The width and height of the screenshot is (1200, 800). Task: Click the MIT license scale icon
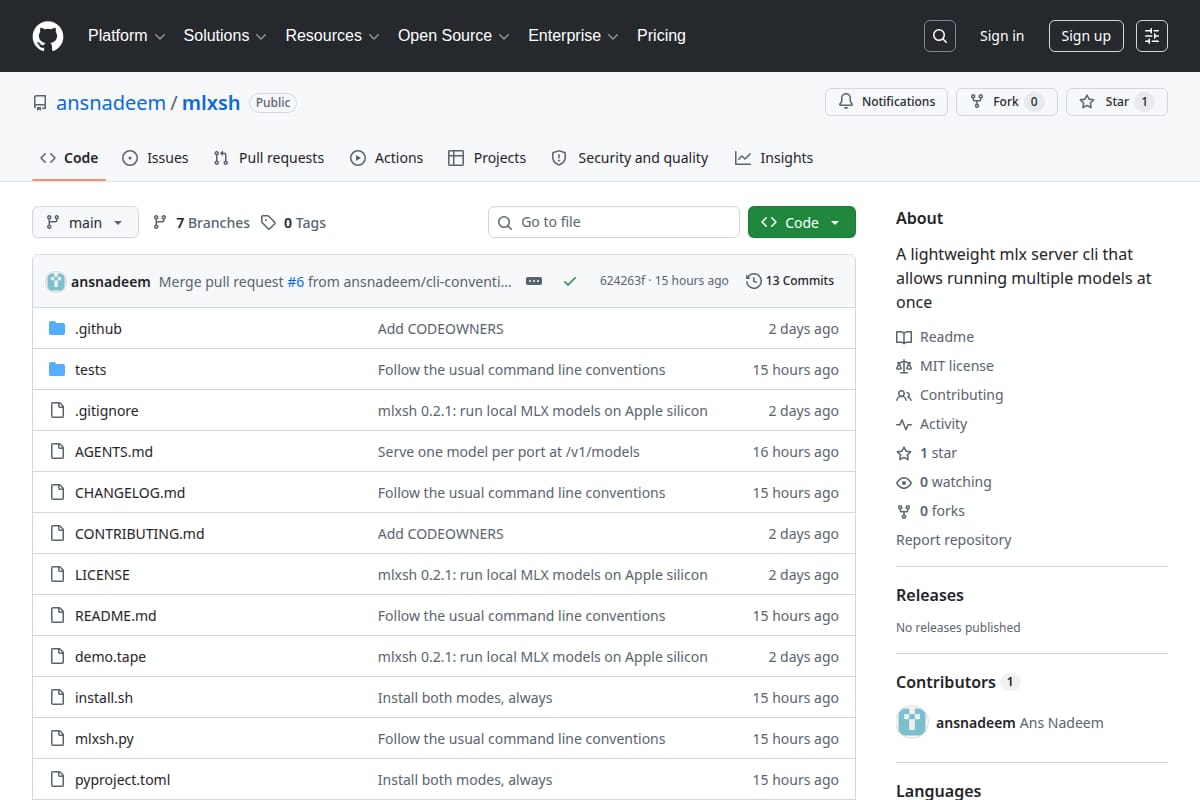[904, 367]
